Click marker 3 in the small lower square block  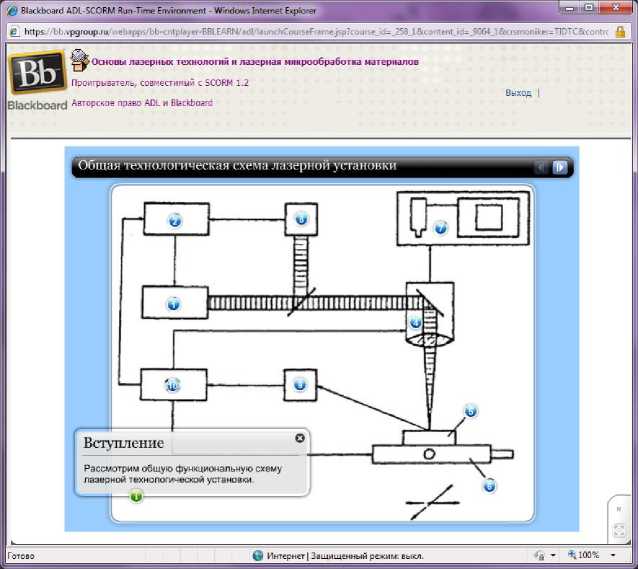(x=300, y=385)
